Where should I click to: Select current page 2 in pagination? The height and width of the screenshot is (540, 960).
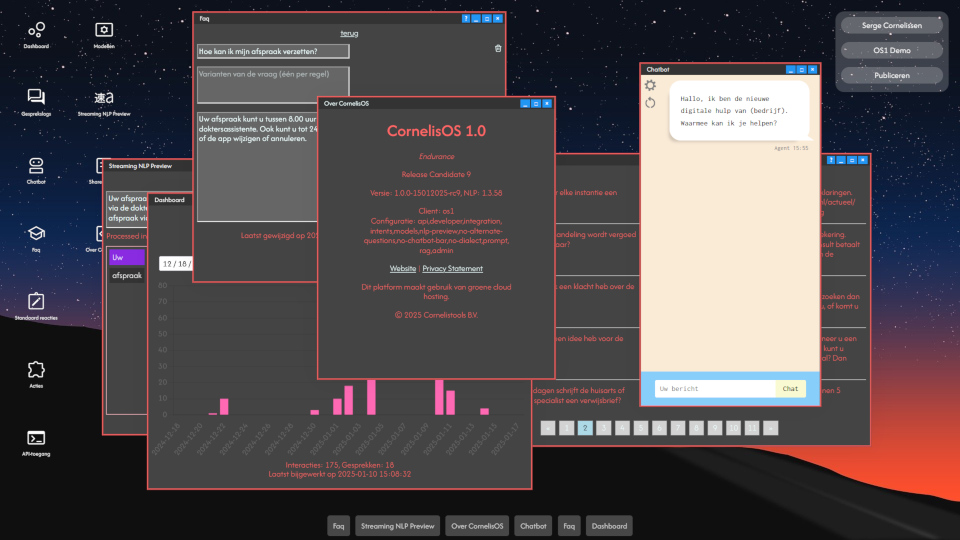tap(585, 428)
